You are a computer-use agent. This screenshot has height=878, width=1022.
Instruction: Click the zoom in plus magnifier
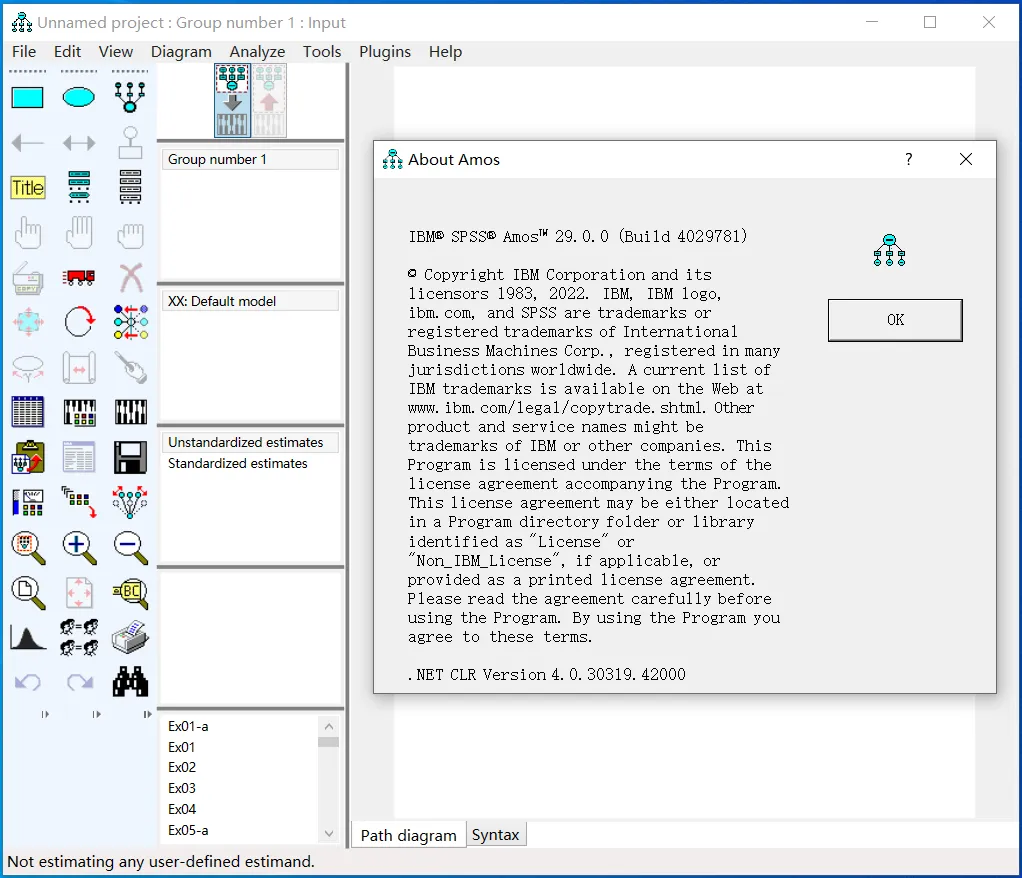coord(80,548)
